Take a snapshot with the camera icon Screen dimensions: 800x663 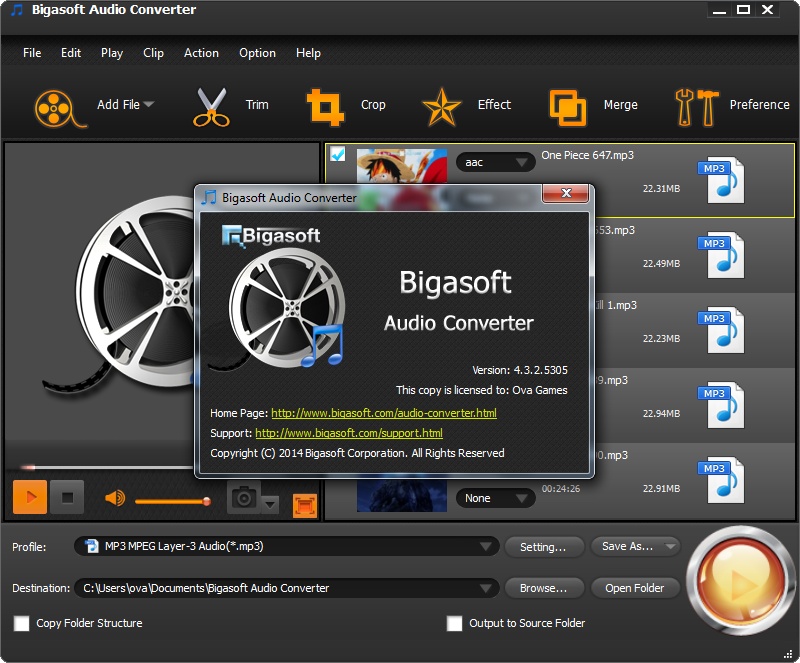(x=244, y=497)
